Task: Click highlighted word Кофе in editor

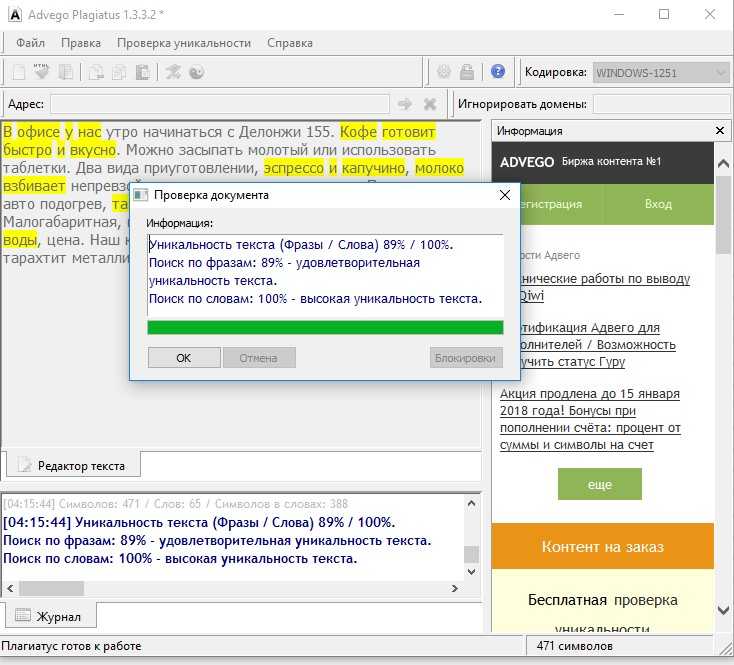Action: tap(358, 132)
